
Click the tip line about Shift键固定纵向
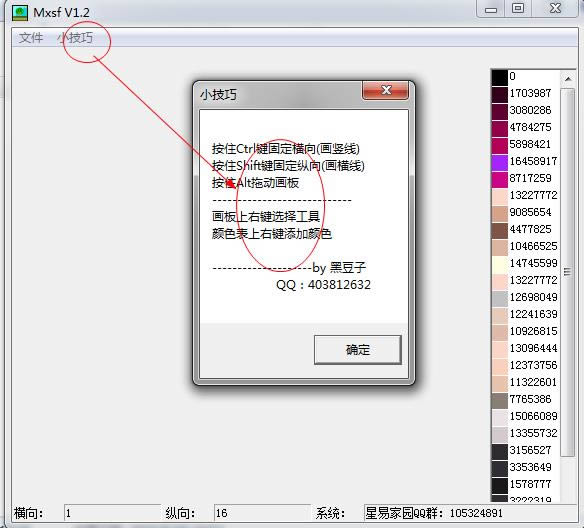pos(288,166)
